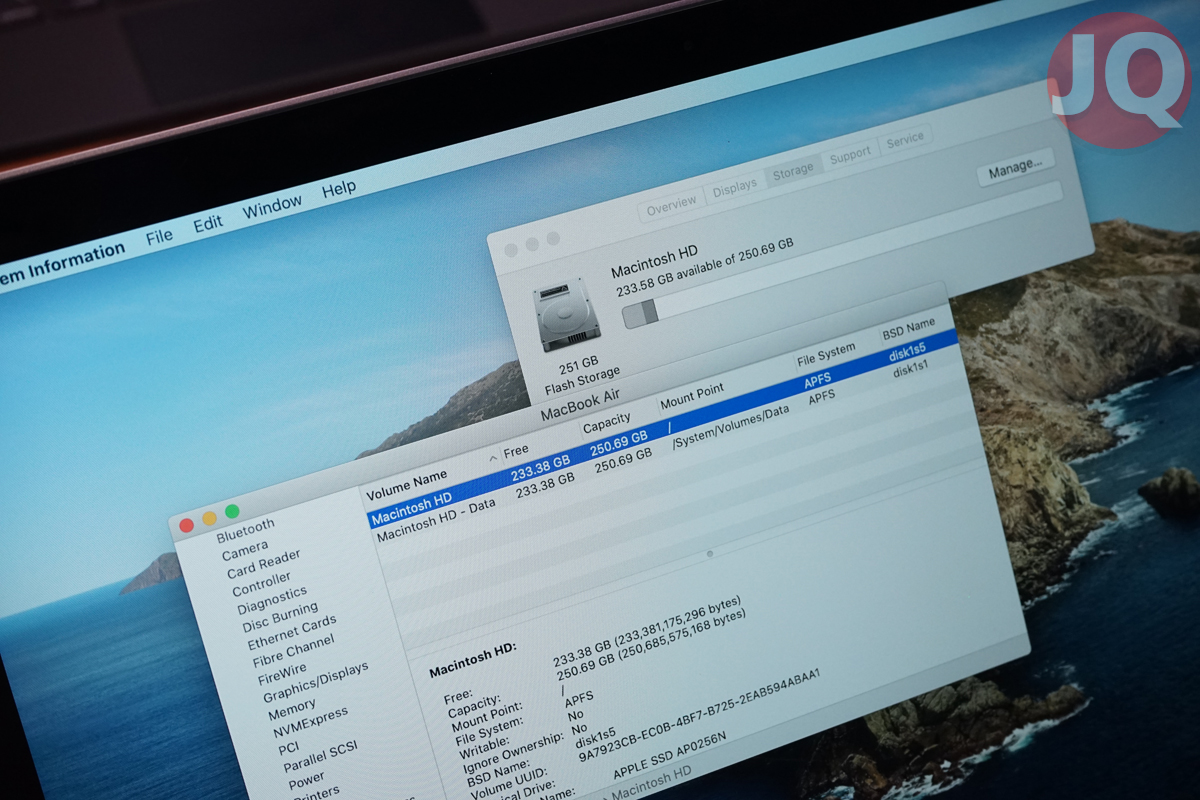This screenshot has height=800, width=1200.
Task: Select the Storage tab
Action: pos(793,172)
